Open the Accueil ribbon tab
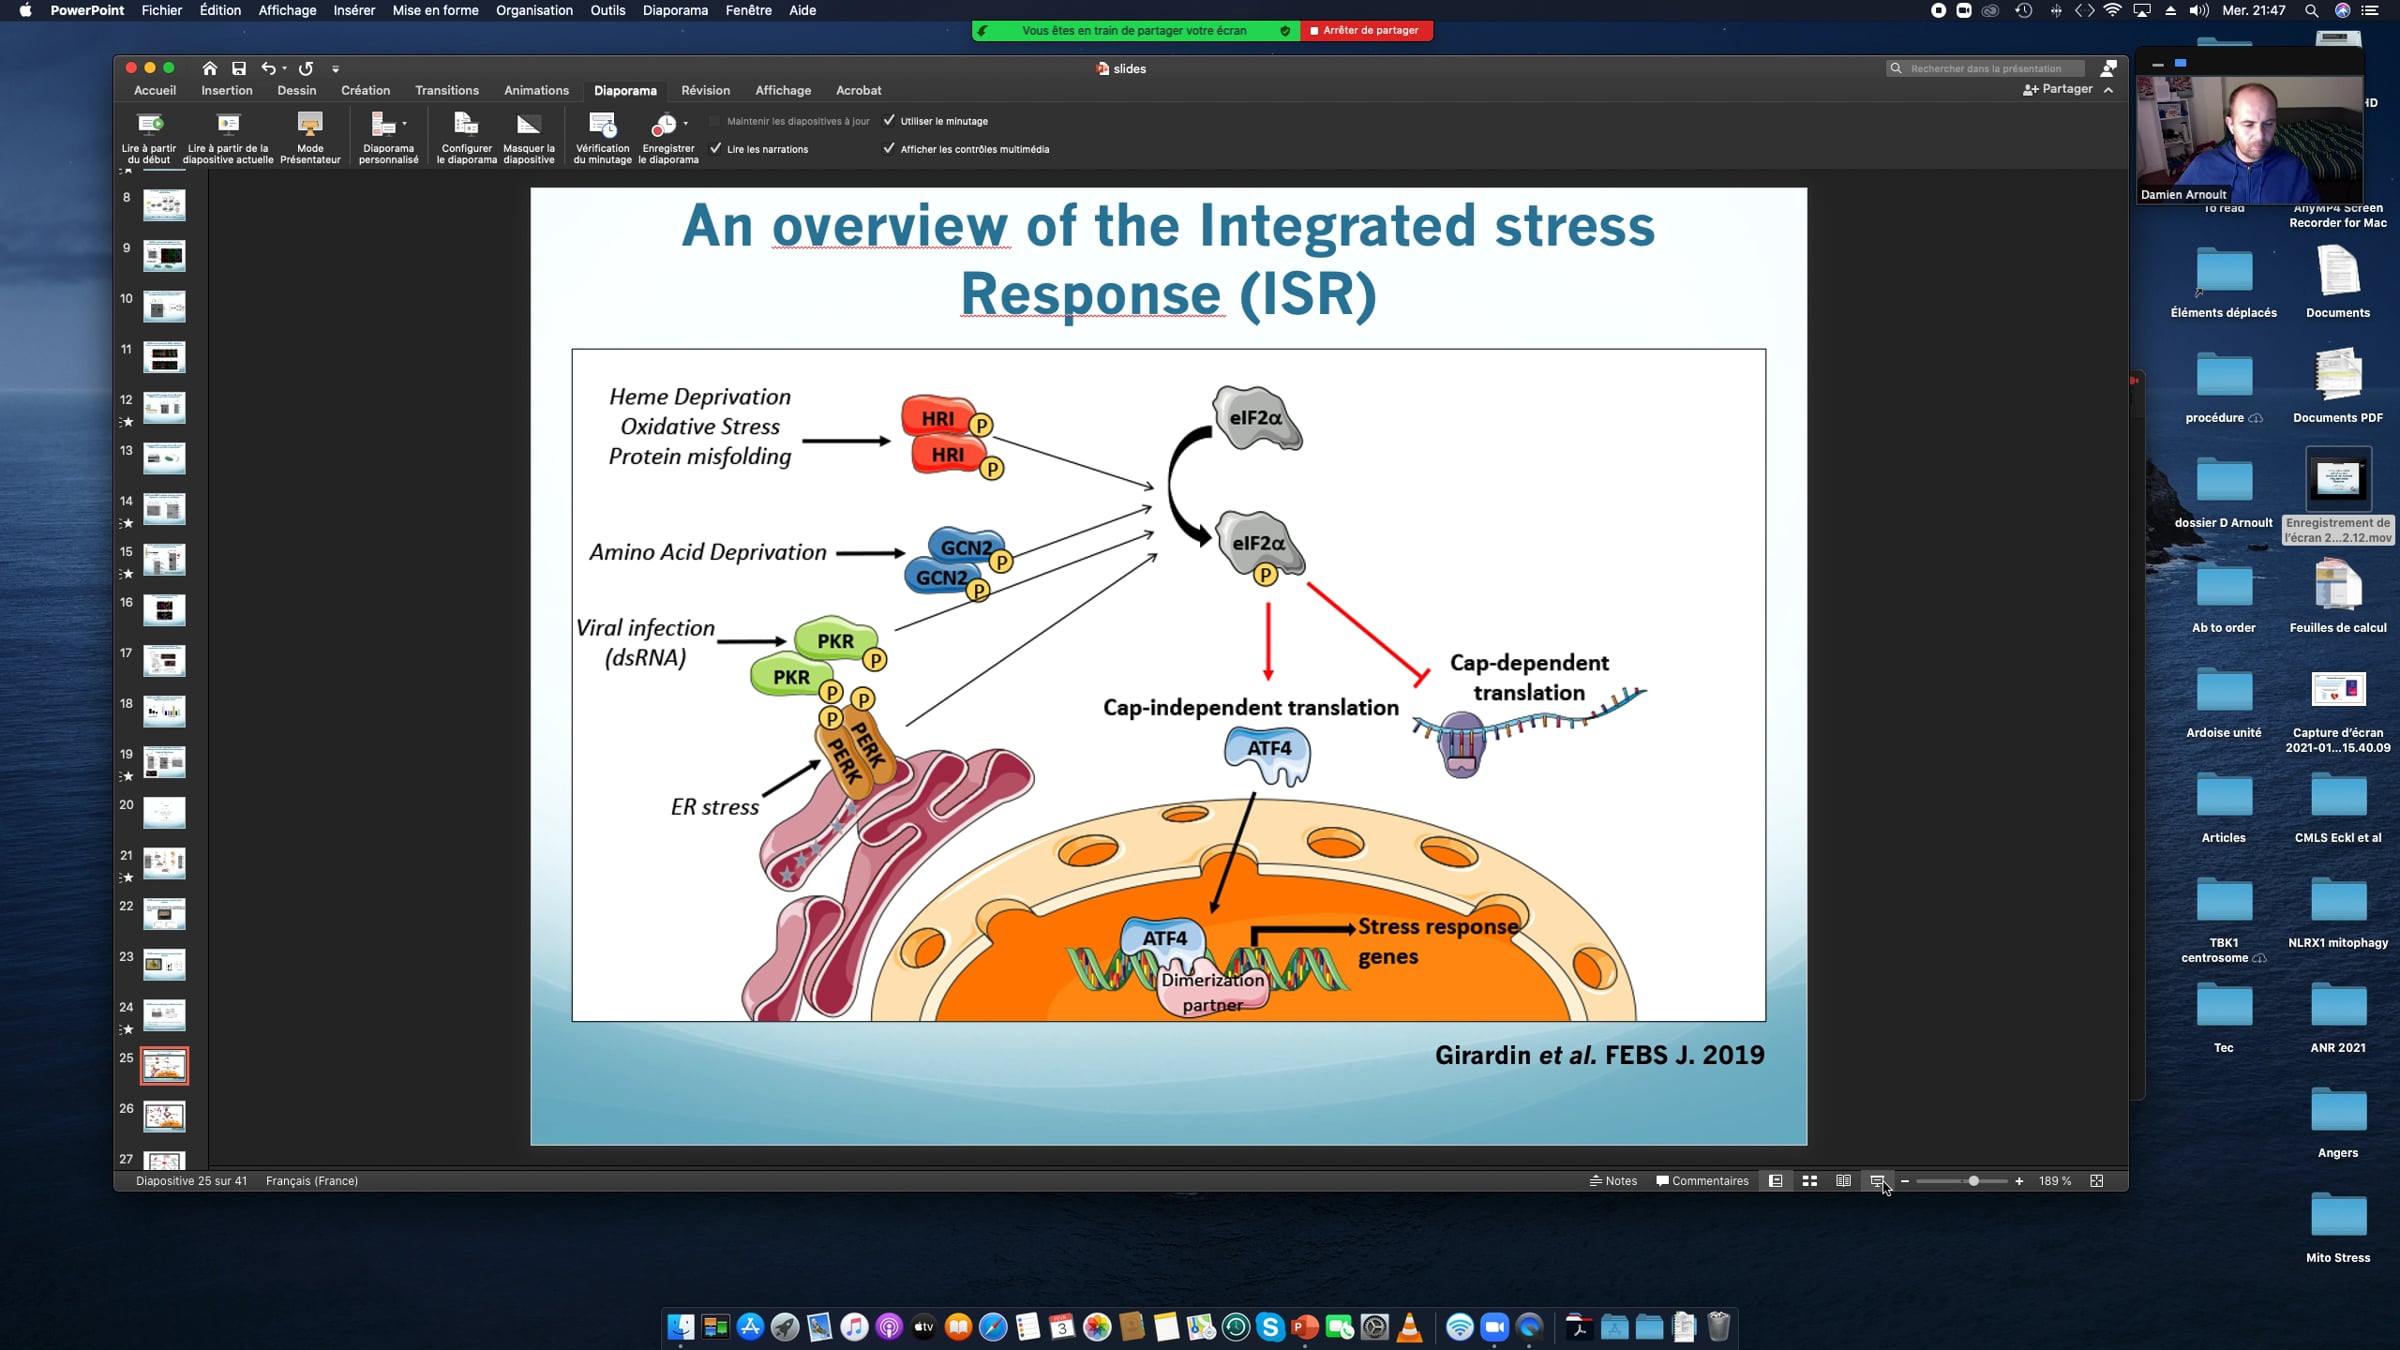 (x=155, y=90)
